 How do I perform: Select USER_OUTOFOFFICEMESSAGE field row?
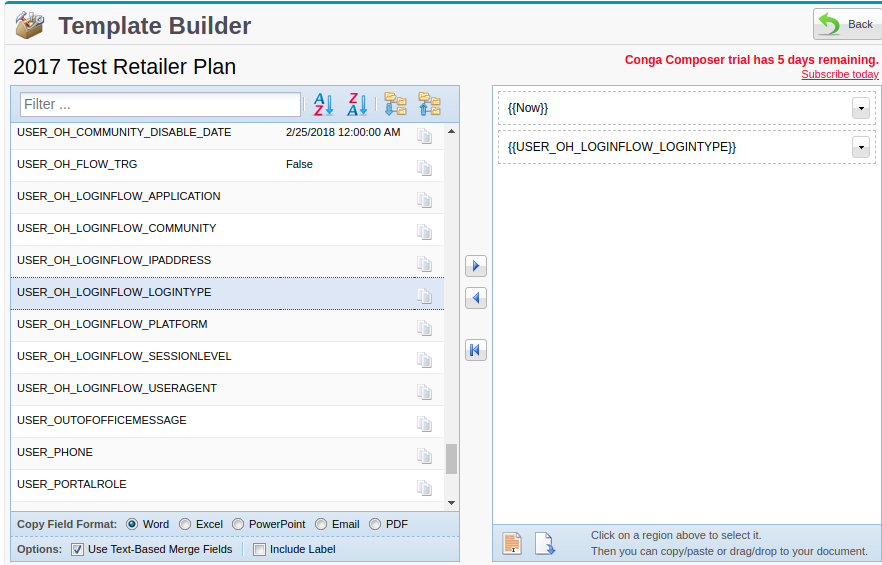[x=102, y=421]
